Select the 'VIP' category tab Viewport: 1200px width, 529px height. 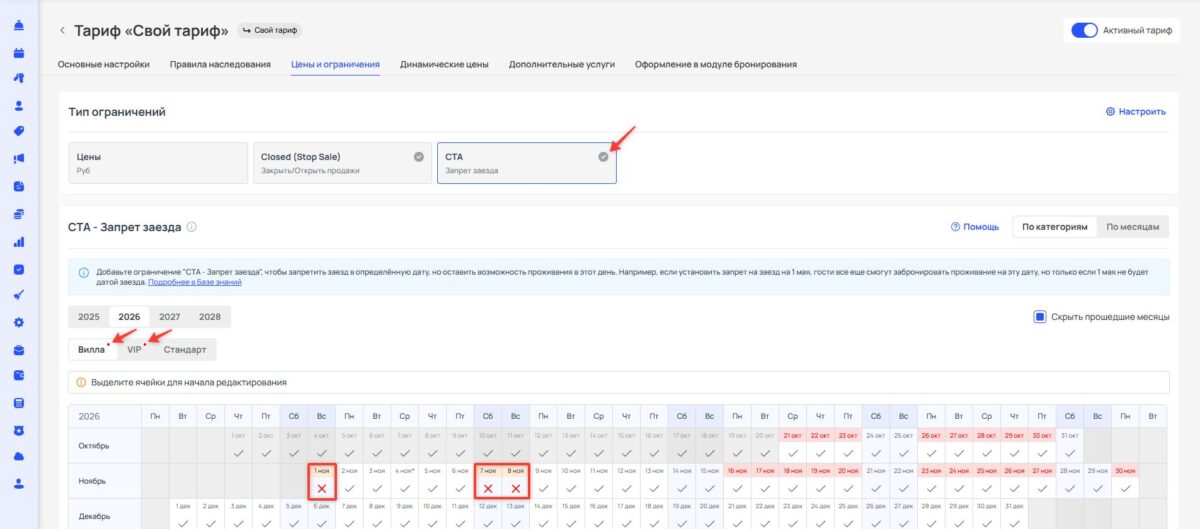pos(134,350)
